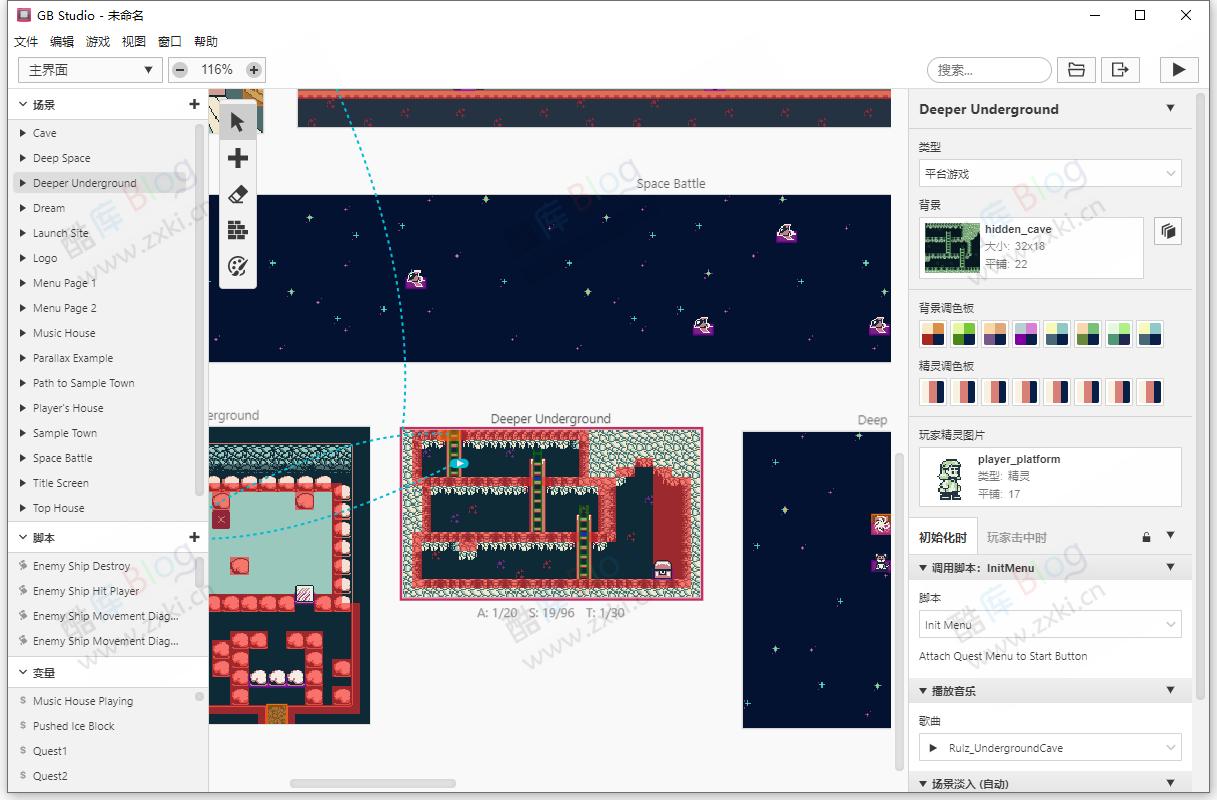Select the Deep Space scene in sidebar
Viewport: 1217px width, 800px height.
(x=62, y=158)
